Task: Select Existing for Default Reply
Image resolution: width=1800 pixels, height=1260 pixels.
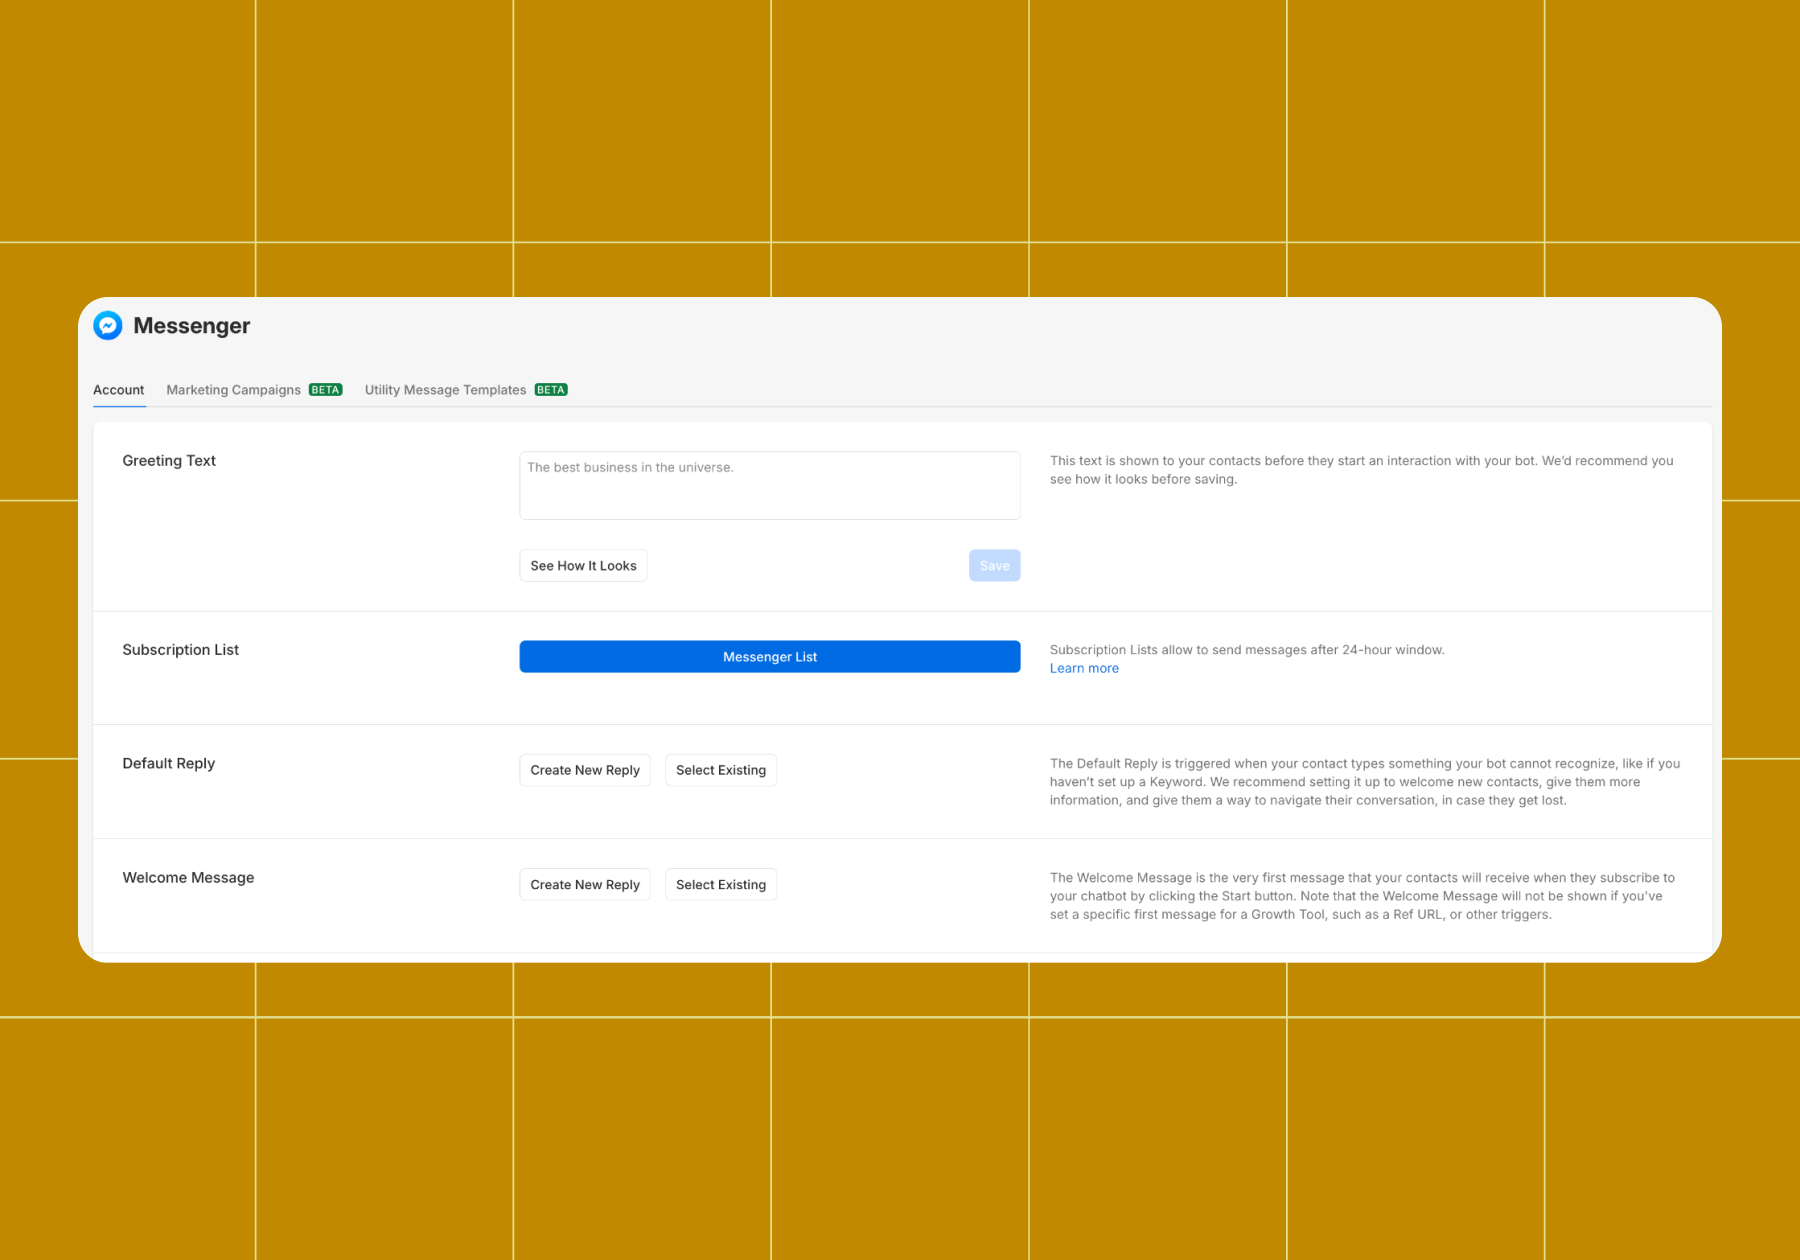Action: tap(721, 770)
